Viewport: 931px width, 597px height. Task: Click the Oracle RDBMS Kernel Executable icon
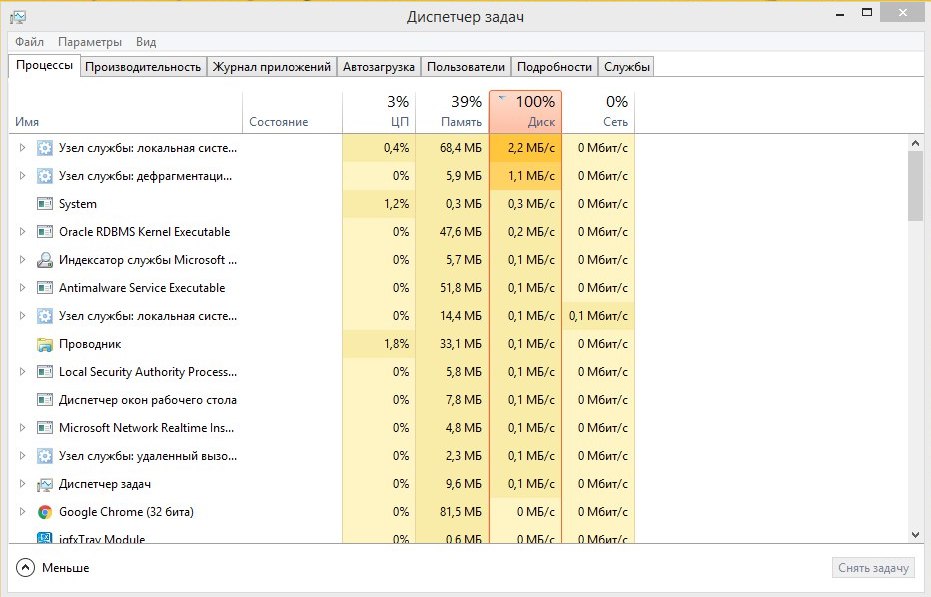coord(45,232)
